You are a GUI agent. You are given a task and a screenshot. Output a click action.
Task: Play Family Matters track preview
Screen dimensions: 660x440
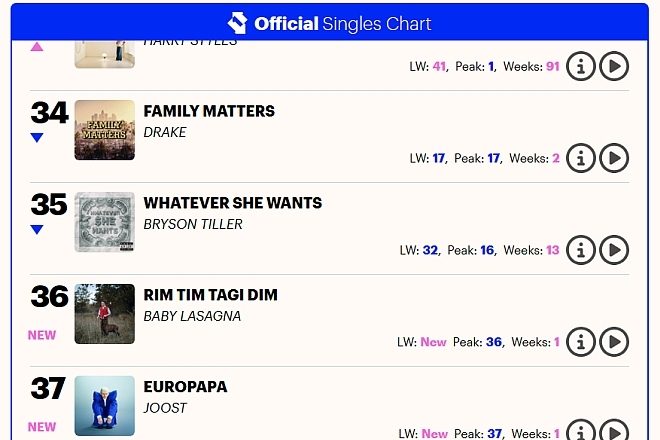(x=614, y=158)
